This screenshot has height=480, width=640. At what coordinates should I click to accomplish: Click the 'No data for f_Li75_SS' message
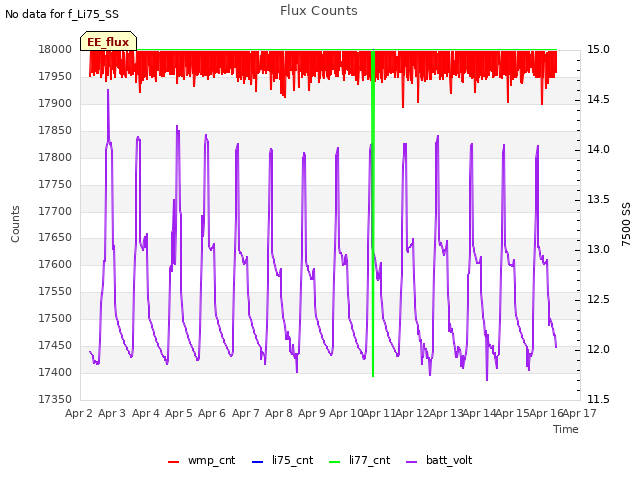[x=62, y=14]
